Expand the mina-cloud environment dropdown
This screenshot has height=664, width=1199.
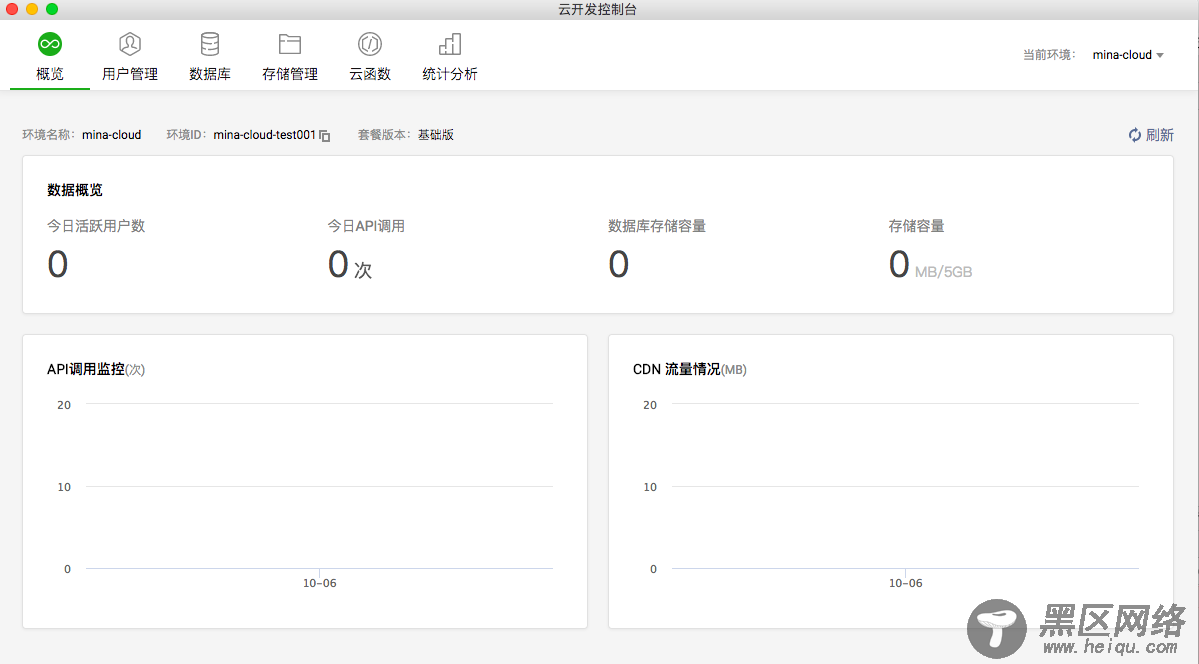click(1128, 55)
